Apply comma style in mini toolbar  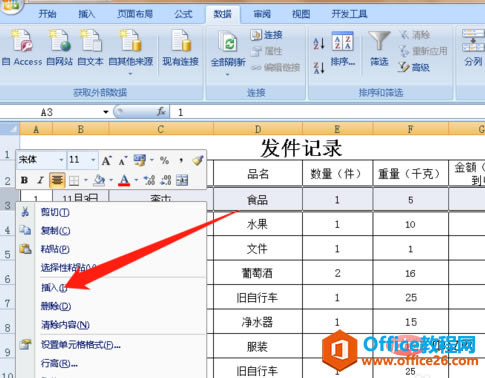coord(181,161)
